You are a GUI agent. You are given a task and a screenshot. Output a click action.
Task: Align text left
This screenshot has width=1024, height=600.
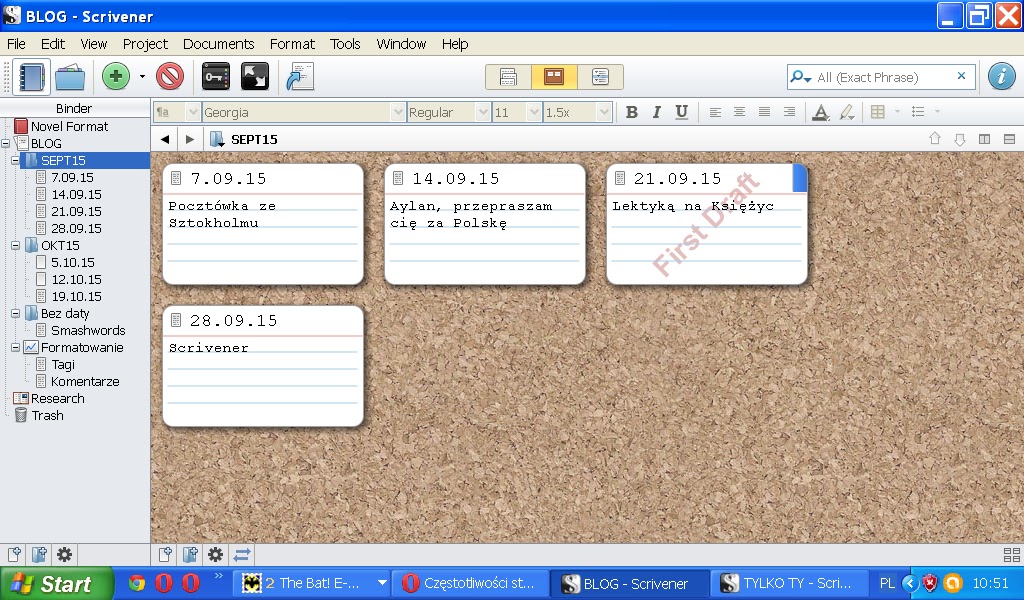coord(715,112)
